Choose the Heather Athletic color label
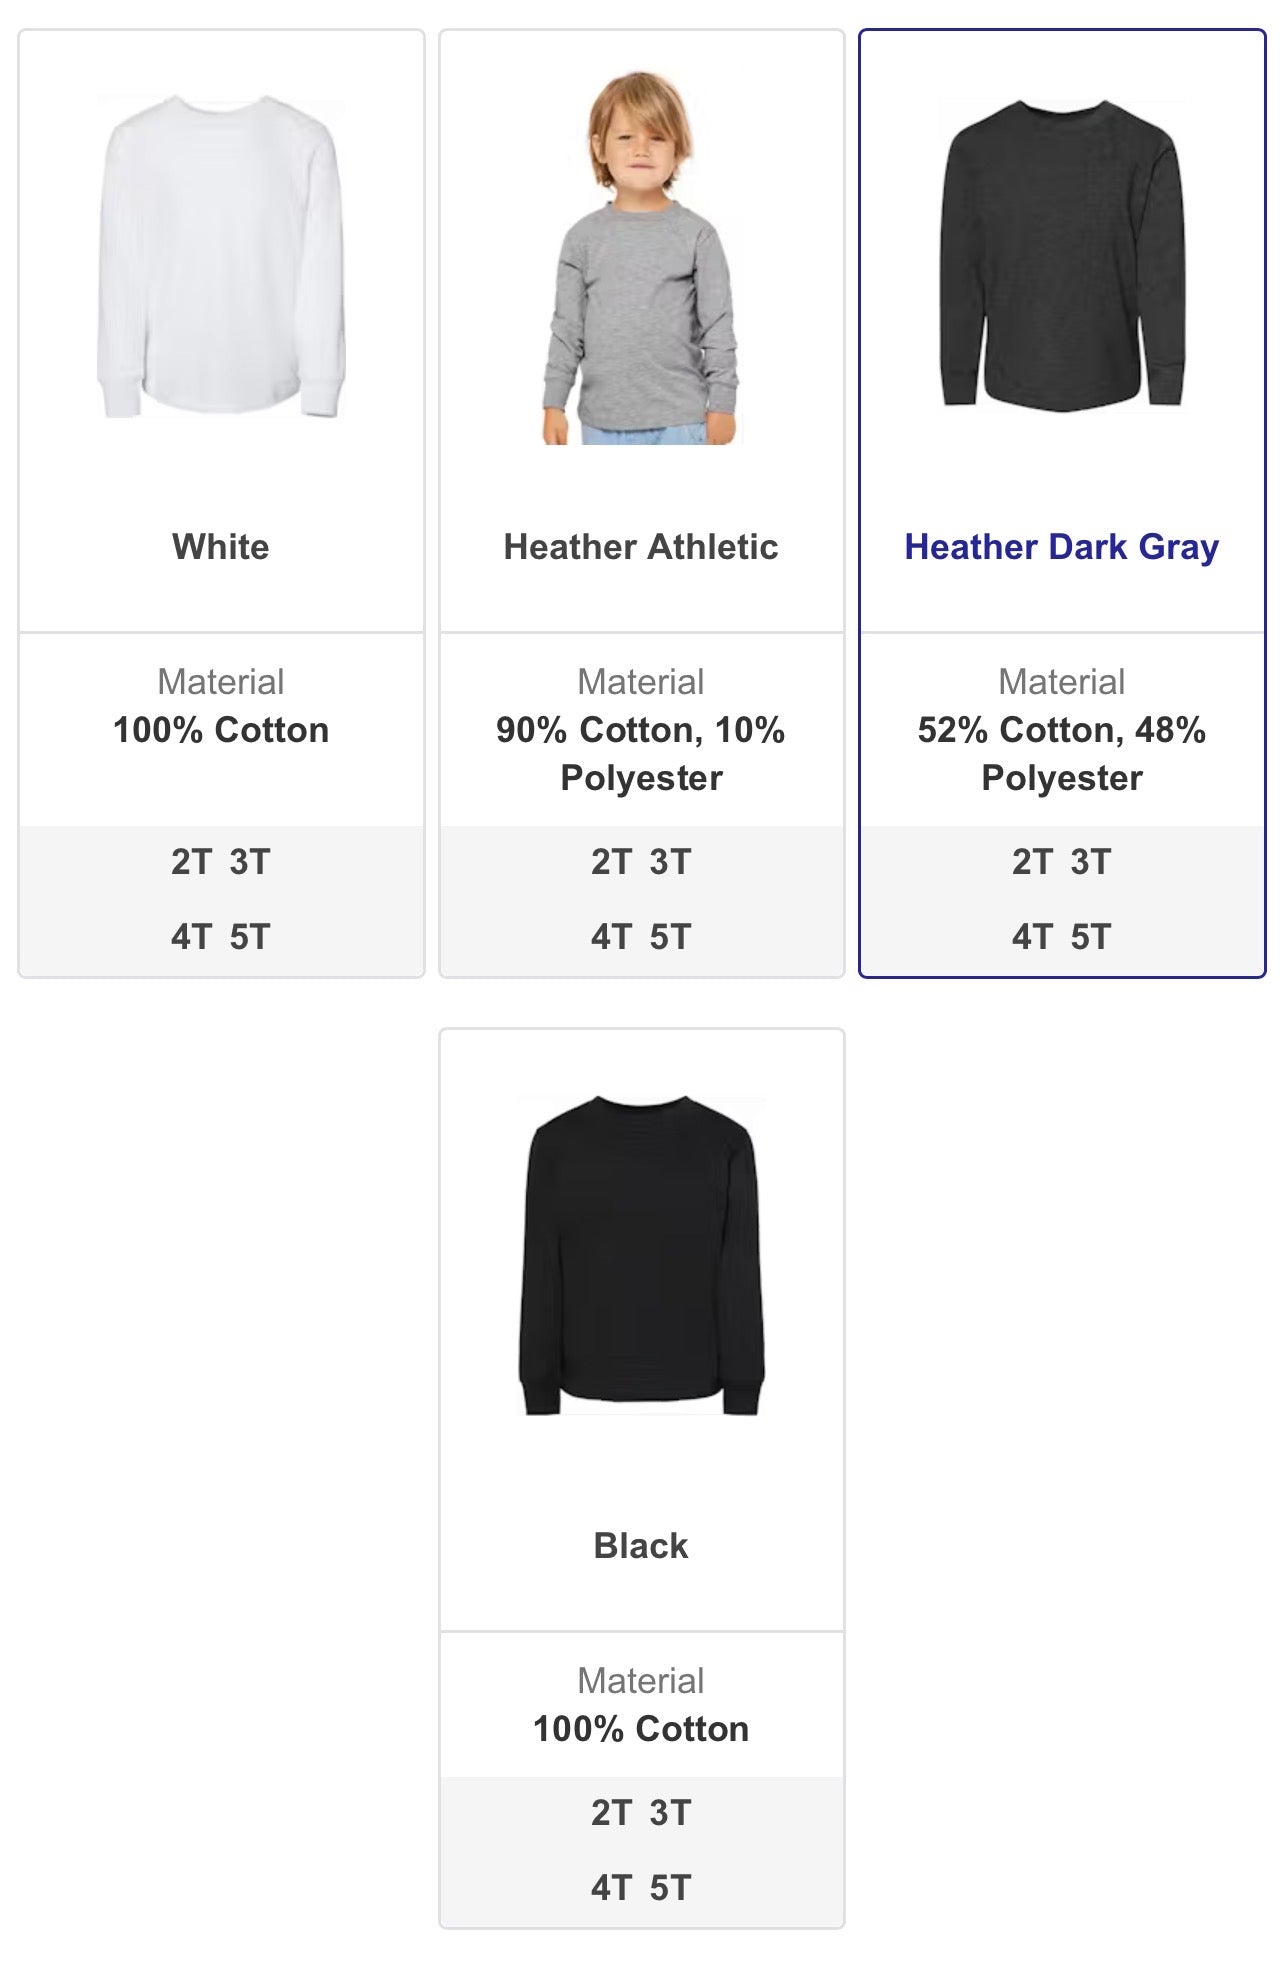The height and width of the screenshot is (1962, 1284). coord(641,547)
